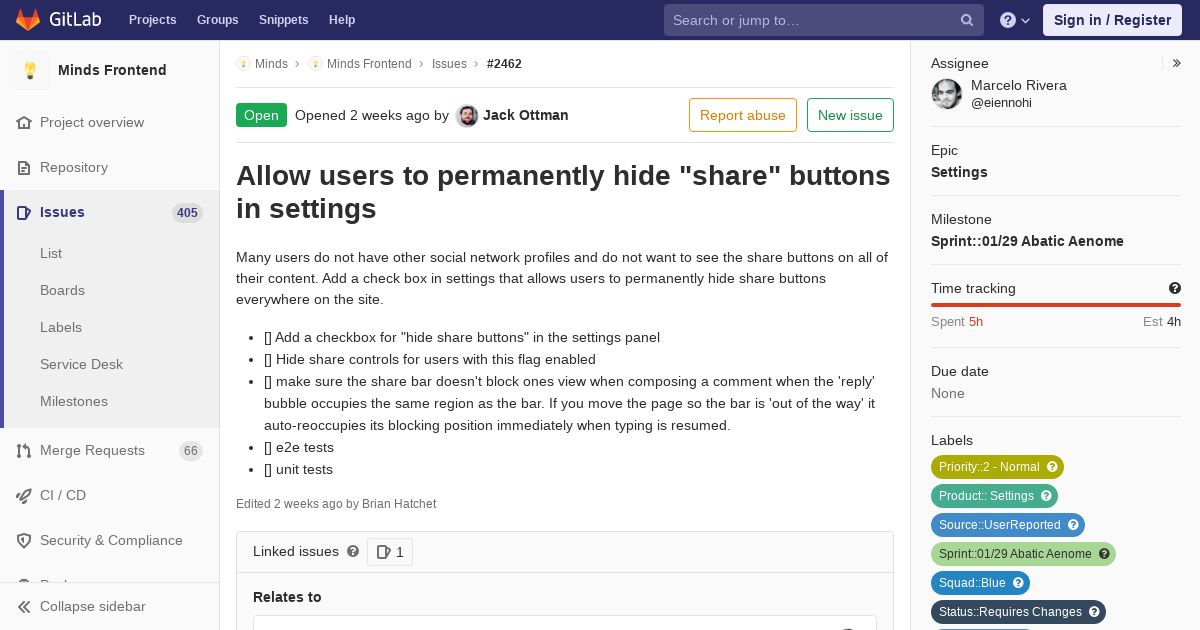Open the Snippets menu item
Screen dimensions: 1200x630
click(284, 20)
